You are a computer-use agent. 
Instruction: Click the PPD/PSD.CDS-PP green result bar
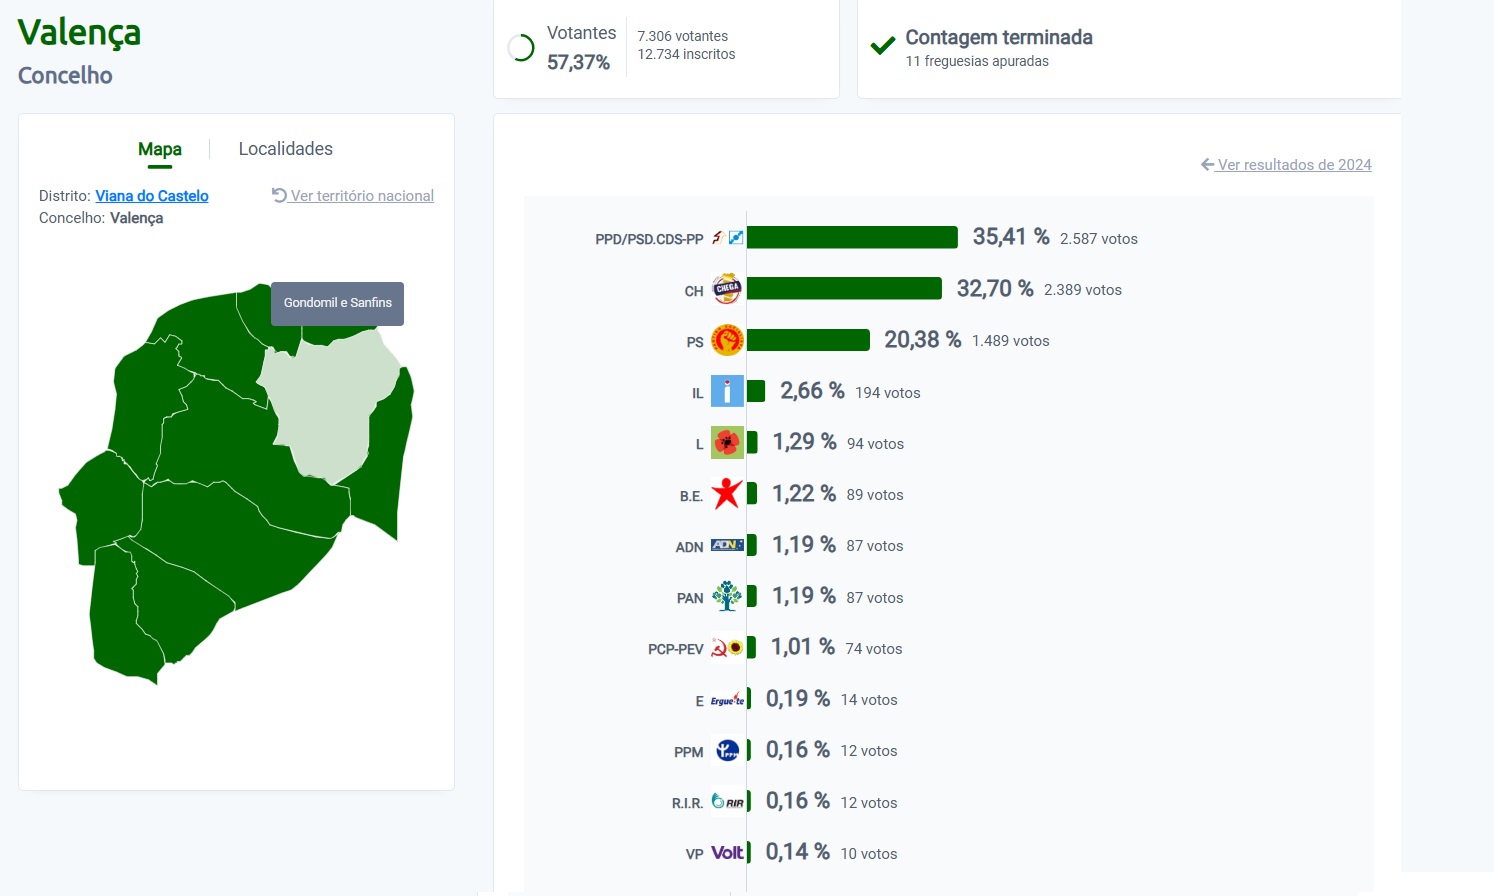tap(852, 237)
